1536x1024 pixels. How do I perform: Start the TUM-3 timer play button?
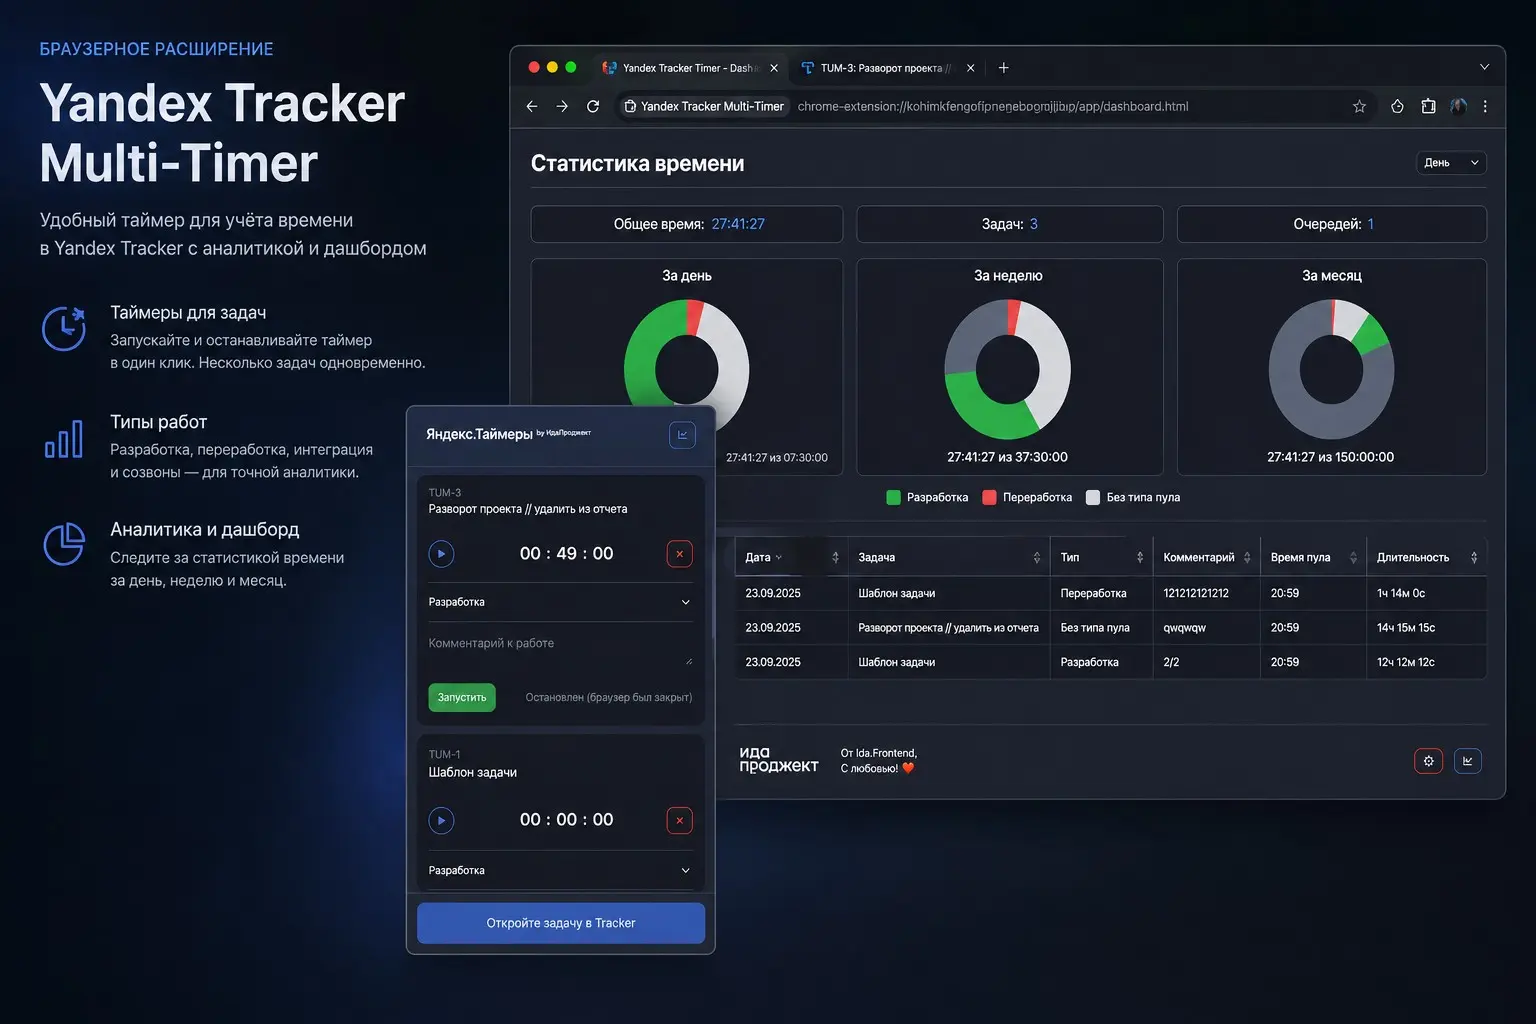click(x=441, y=553)
